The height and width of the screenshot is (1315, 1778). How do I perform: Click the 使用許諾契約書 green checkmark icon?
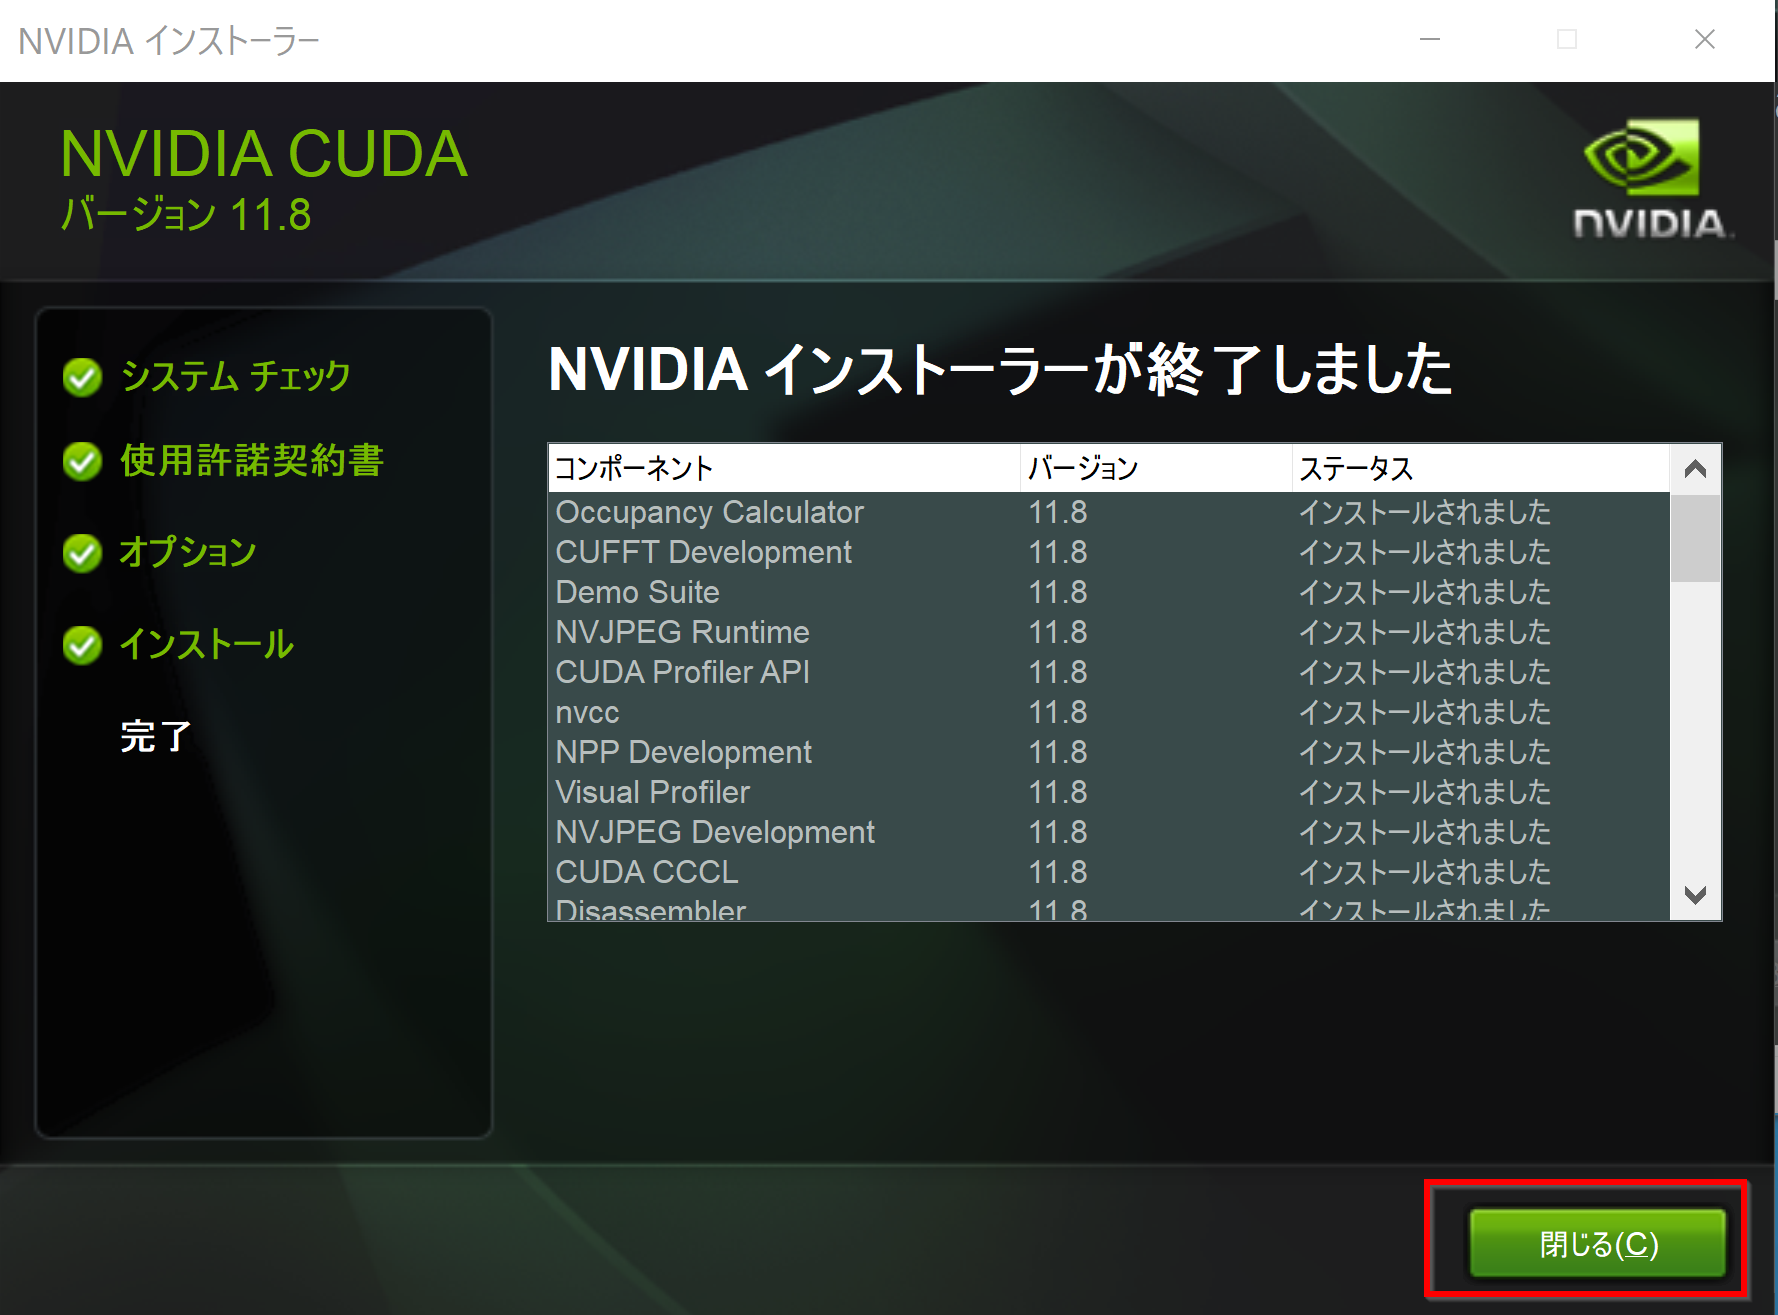click(82, 461)
